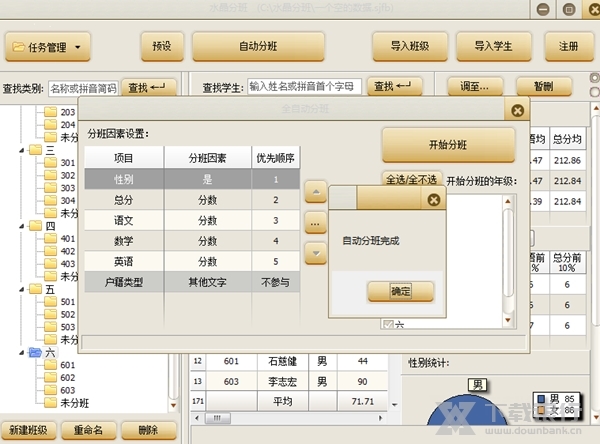The width and height of the screenshot is (600, 444).
Task: Select class 204 in tree
Action: pos(68,125)
